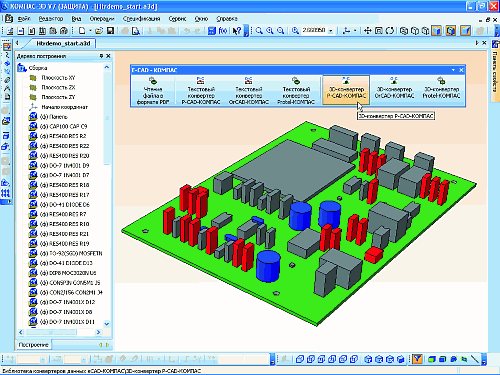Screen dimensions: 500x375
Task: Click the isometric view cube icon in bottom toolbar
Action: coord(368,359)
